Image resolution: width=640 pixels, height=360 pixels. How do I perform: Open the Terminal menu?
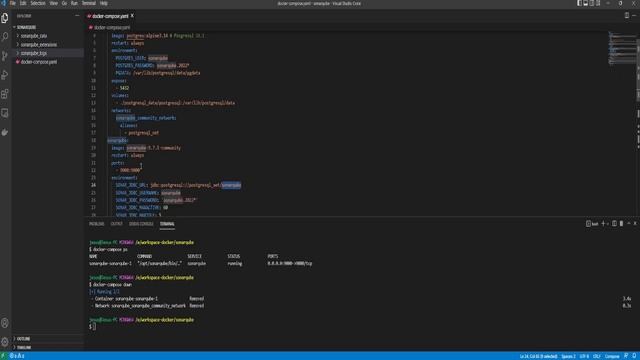click(89, 3)
